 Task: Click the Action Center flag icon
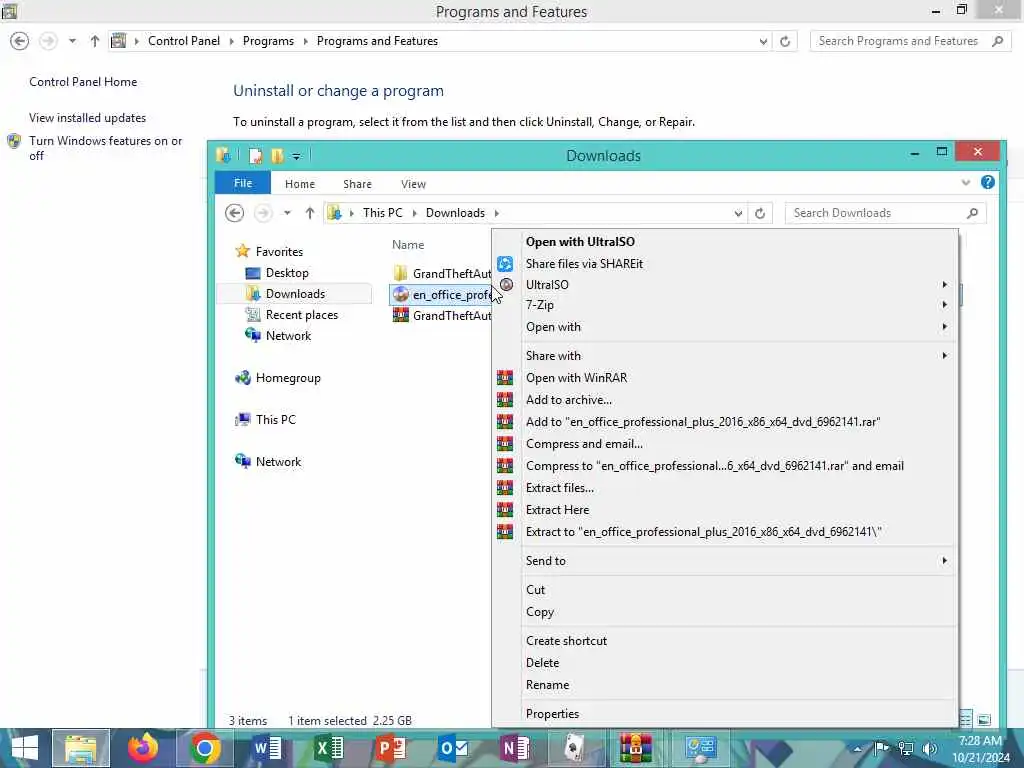(x=881, y=748)
